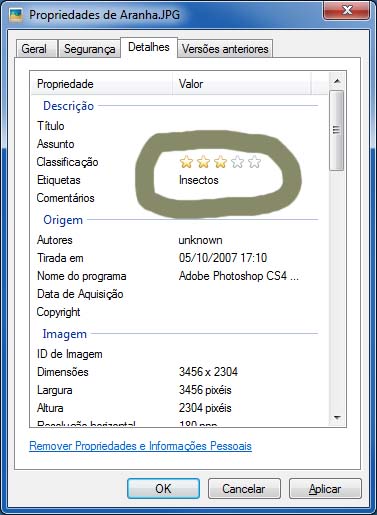
Task: Close the Propriedades de Aranha.JPG dialog
Action: tap(346, 10)
